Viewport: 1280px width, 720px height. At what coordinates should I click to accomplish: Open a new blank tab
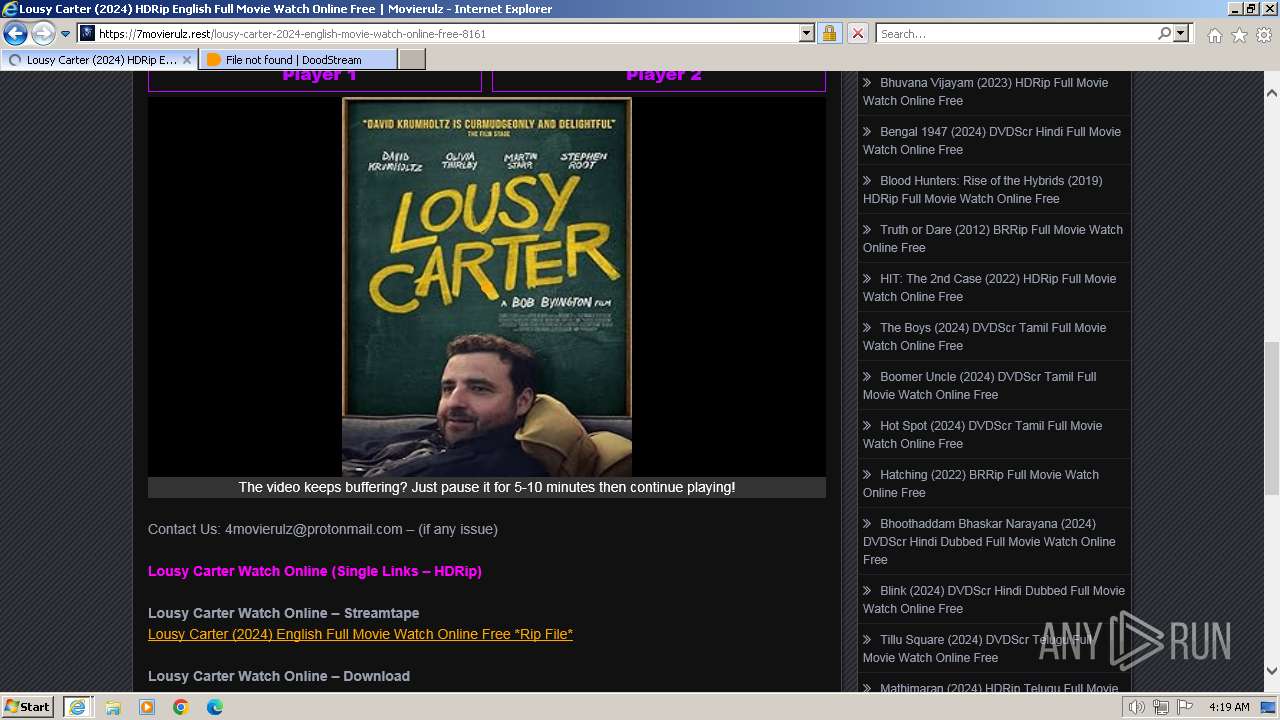pos(412,60)
